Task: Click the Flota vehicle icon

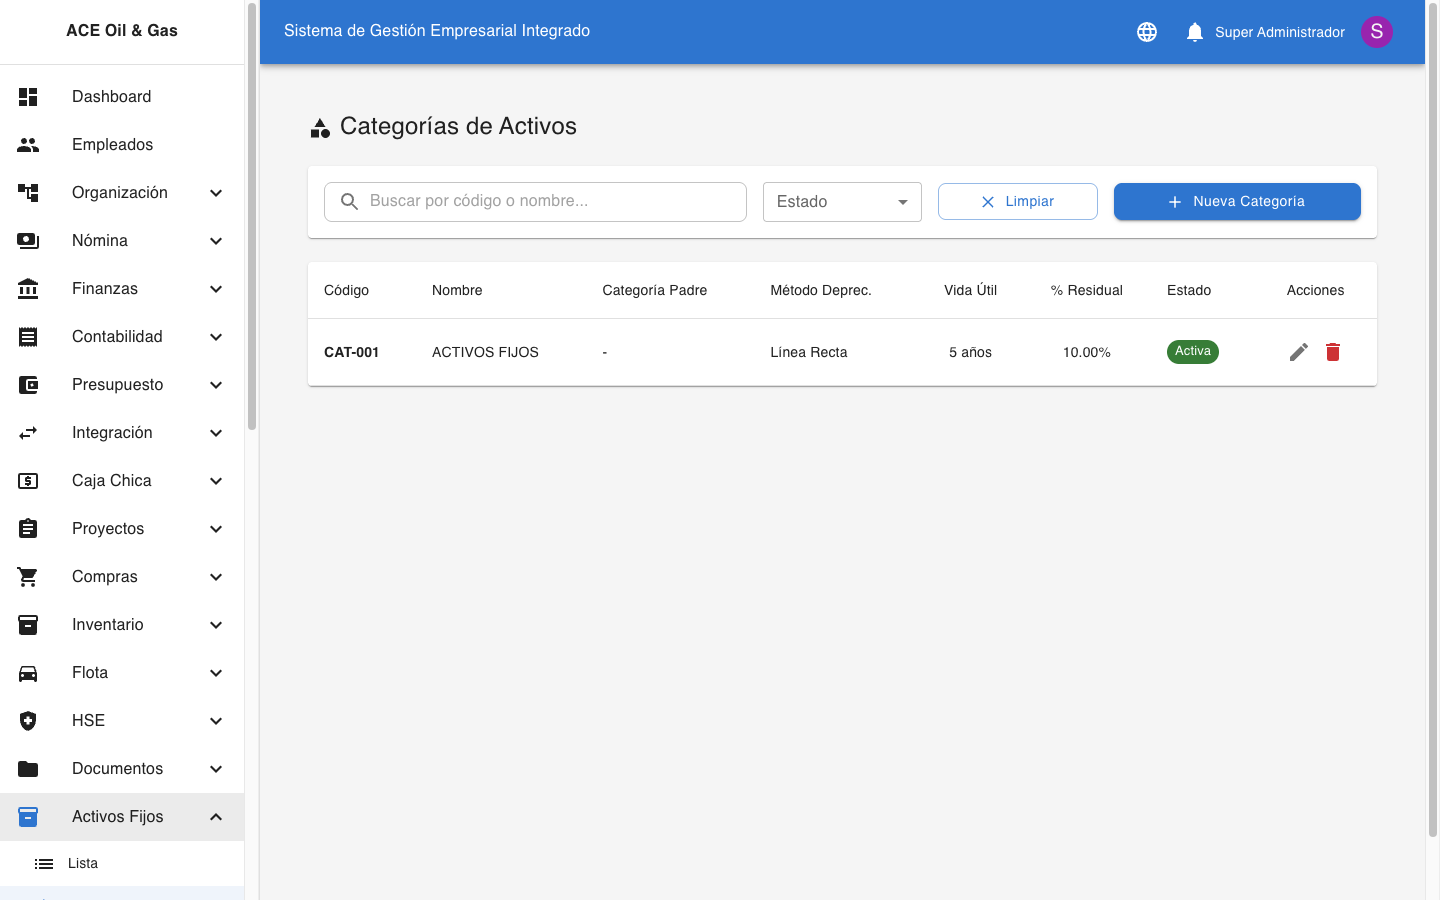Action: click(x=27, y=672)
